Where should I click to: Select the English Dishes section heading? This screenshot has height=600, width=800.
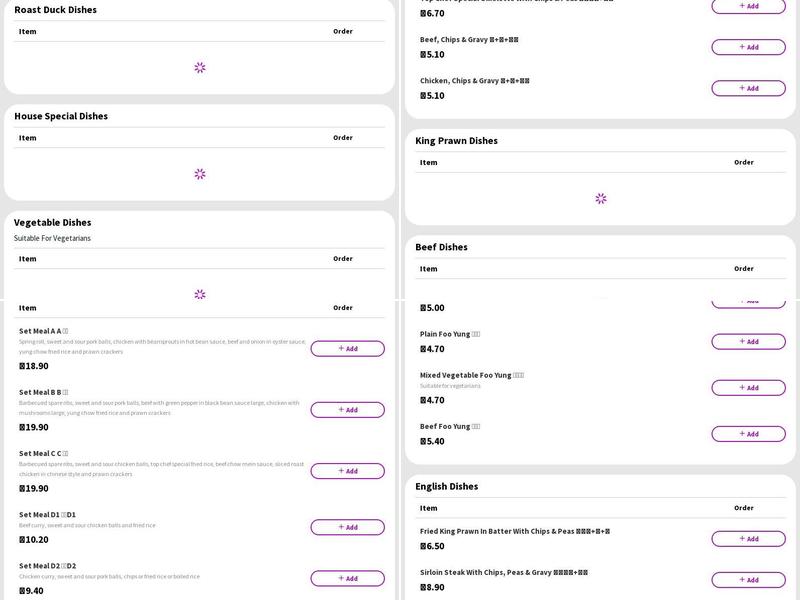pos(447,486)
